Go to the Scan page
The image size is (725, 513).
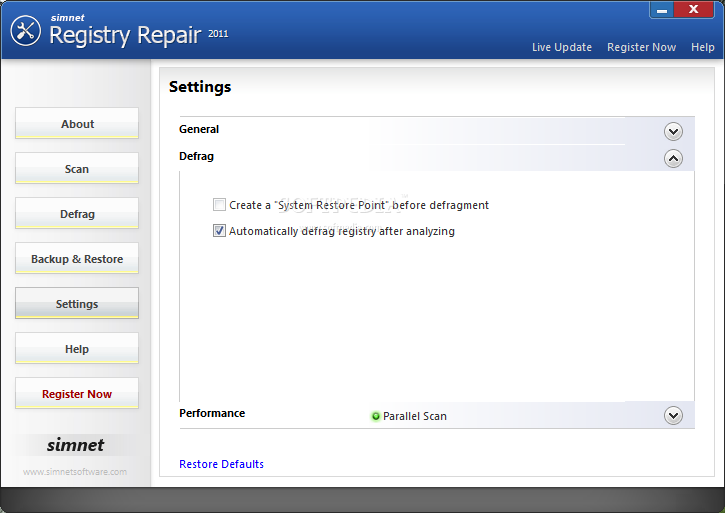tap(77, 168)
